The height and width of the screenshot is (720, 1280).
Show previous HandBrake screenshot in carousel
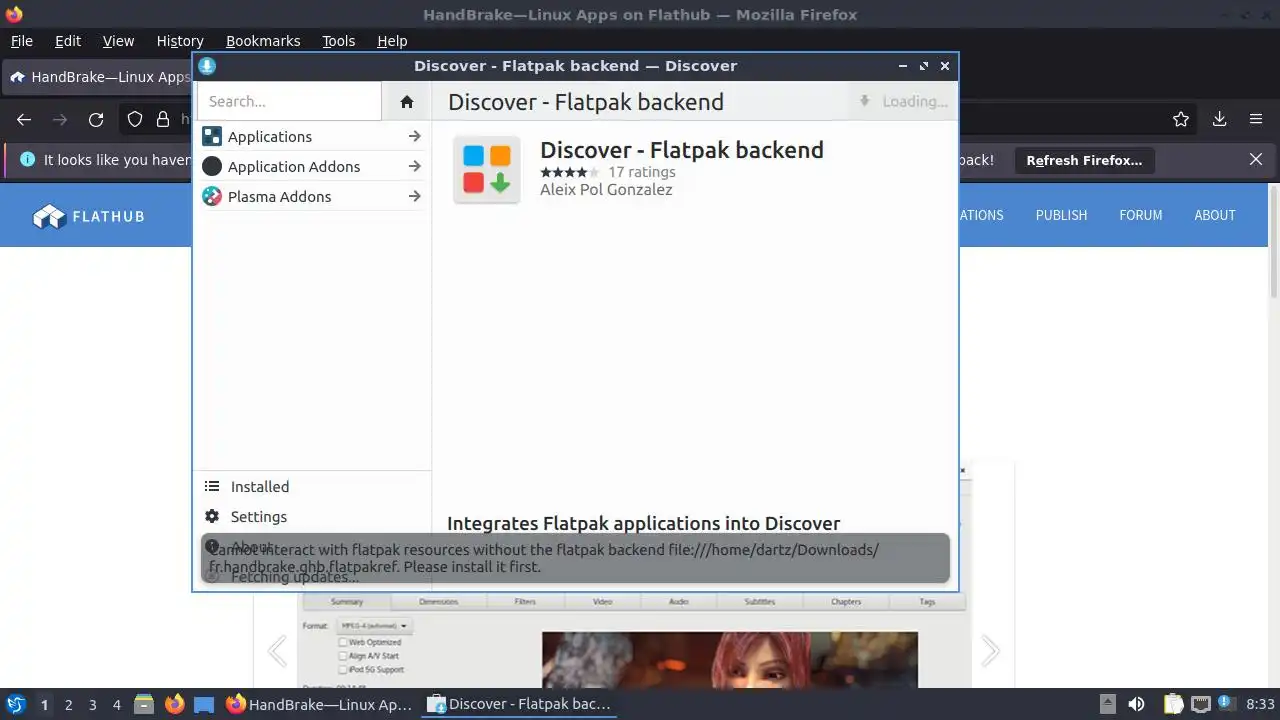pos(277,651)
